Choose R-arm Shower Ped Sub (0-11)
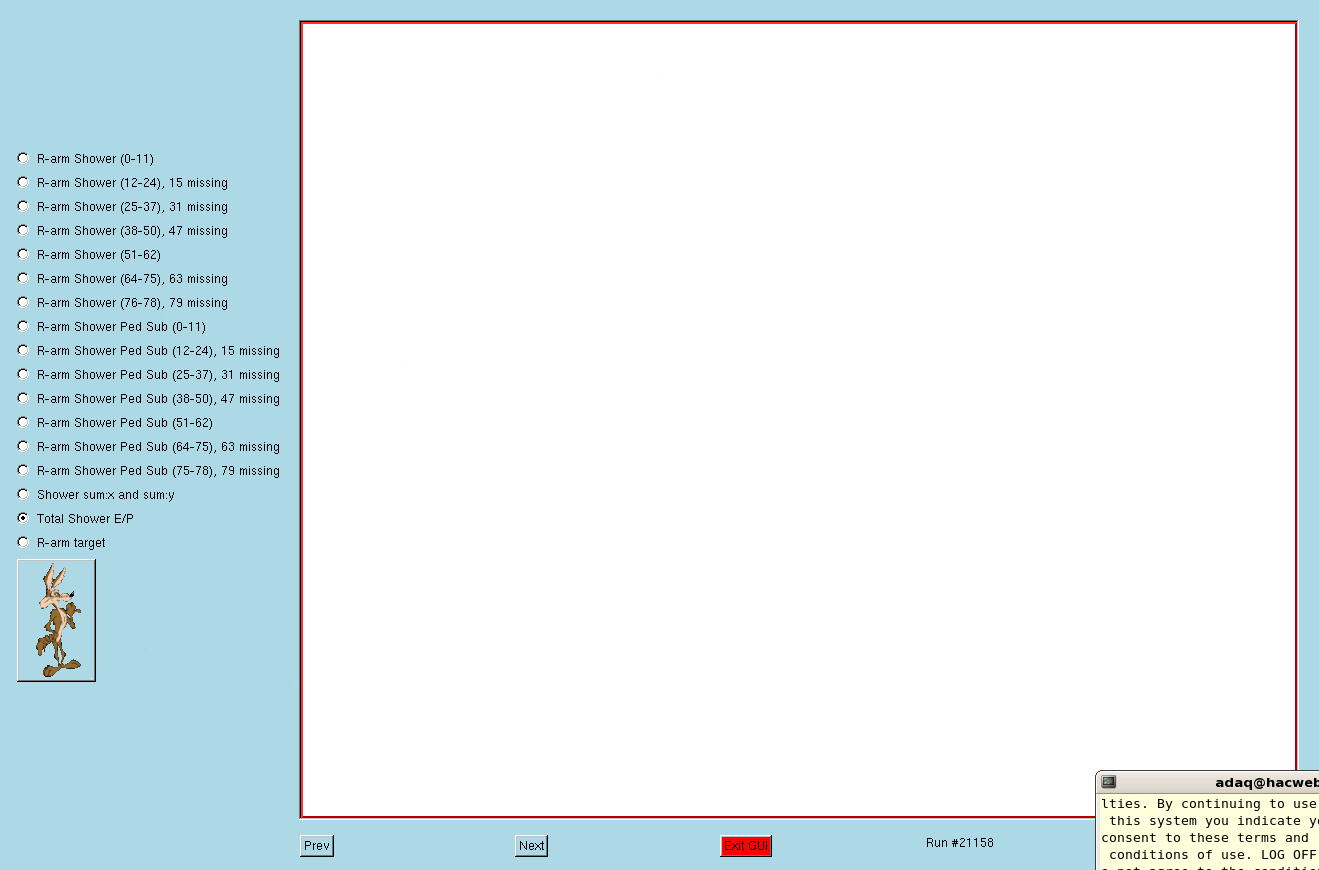Screen dimensions: 1319x870 pyautogui.click(x=23, y=326)
